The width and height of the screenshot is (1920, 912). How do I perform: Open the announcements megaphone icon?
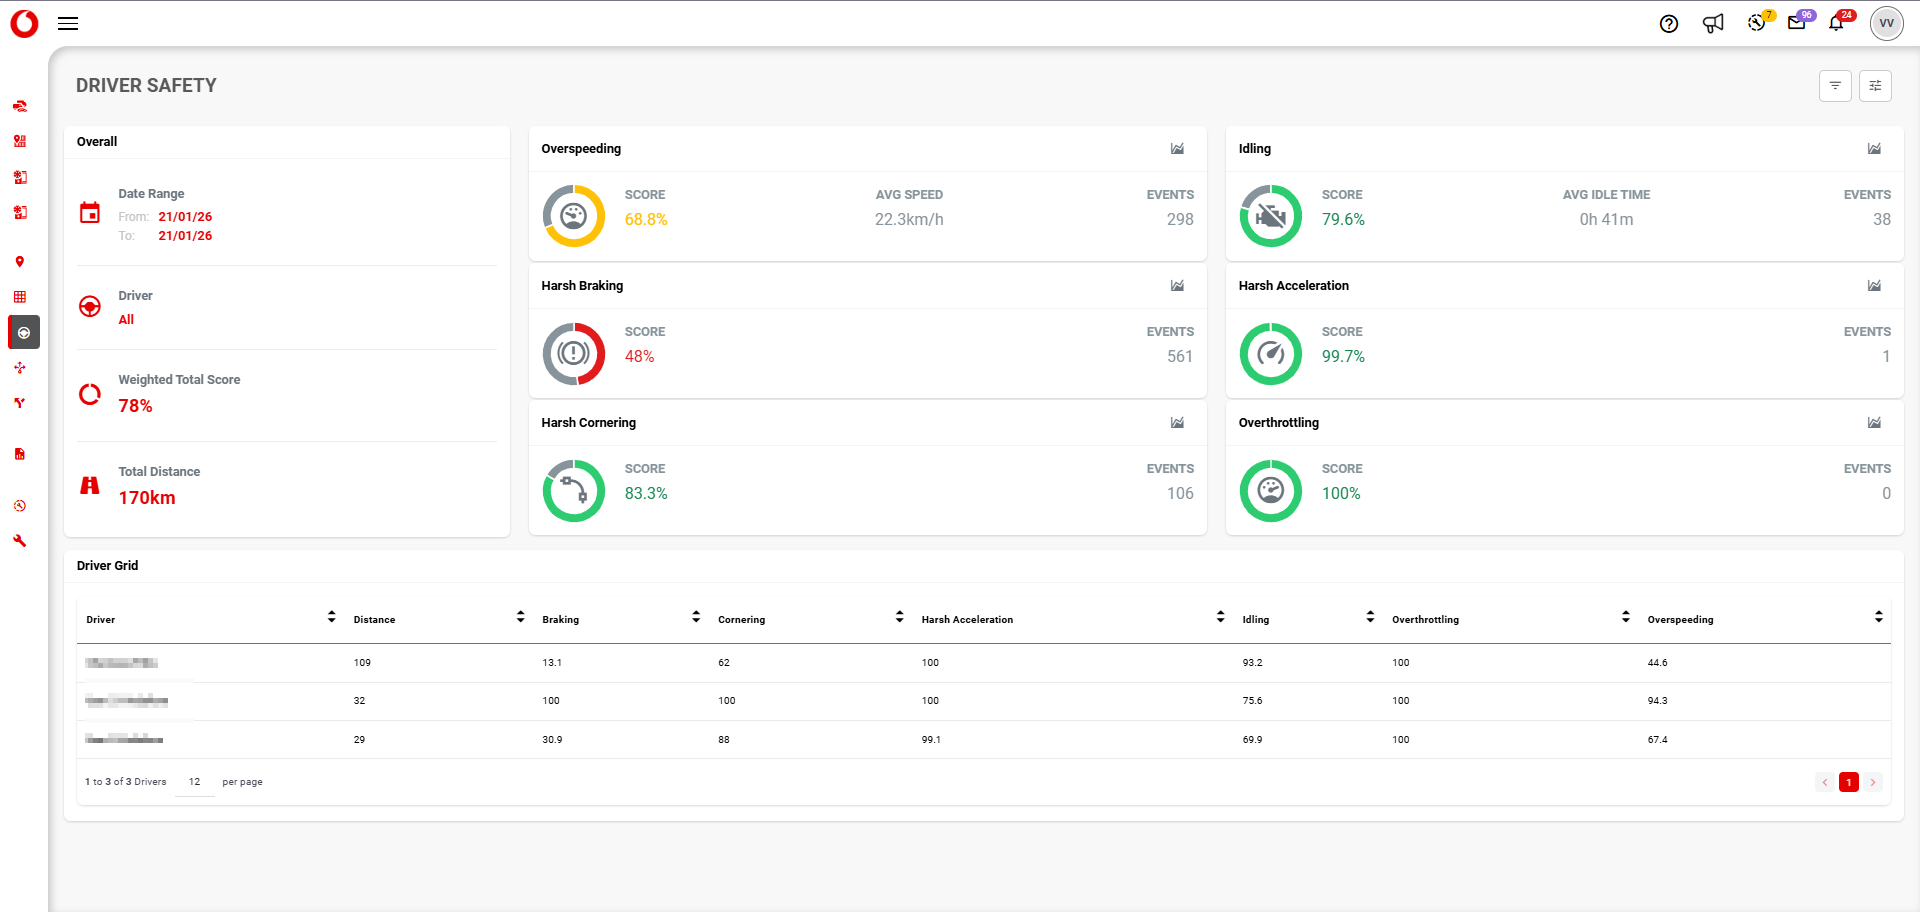[x=1713, y=24]
